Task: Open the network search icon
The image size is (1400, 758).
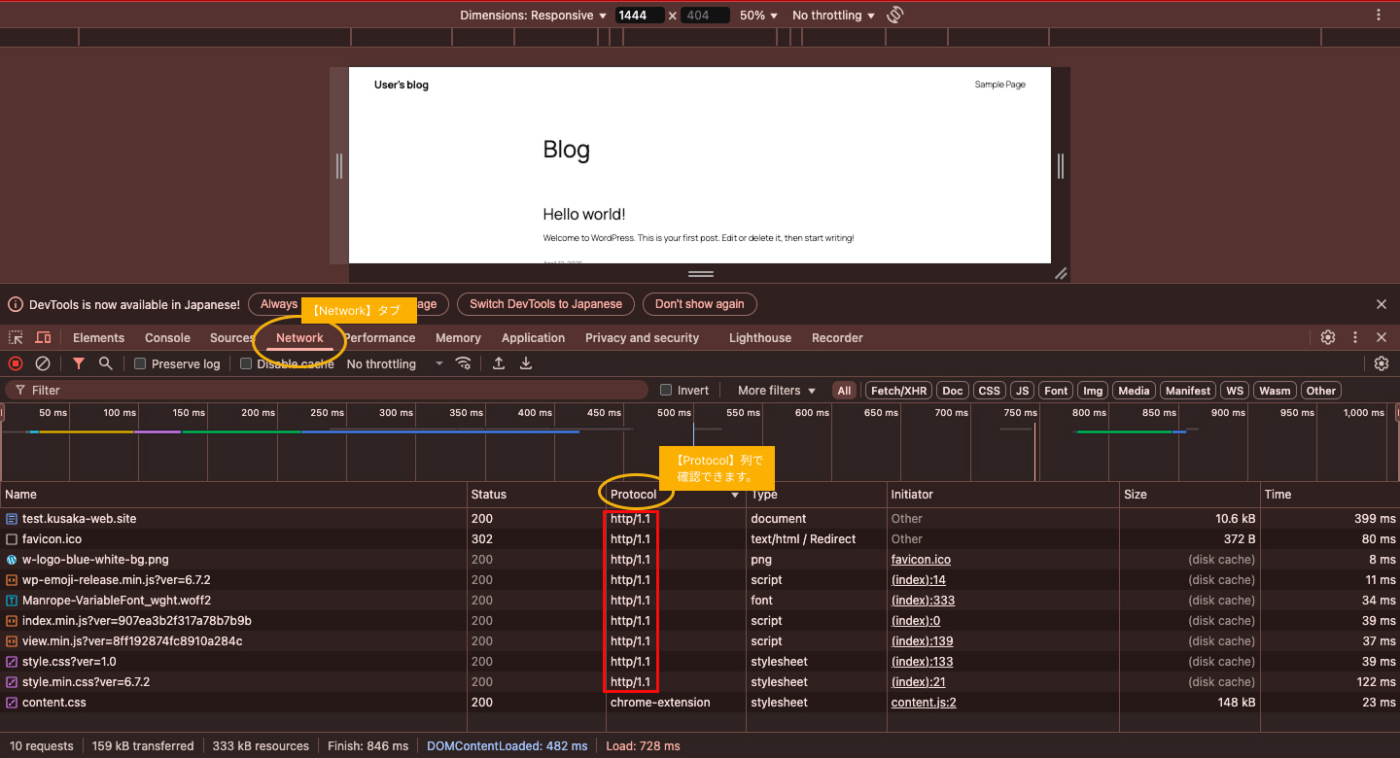Action: [x=104, y=363]
